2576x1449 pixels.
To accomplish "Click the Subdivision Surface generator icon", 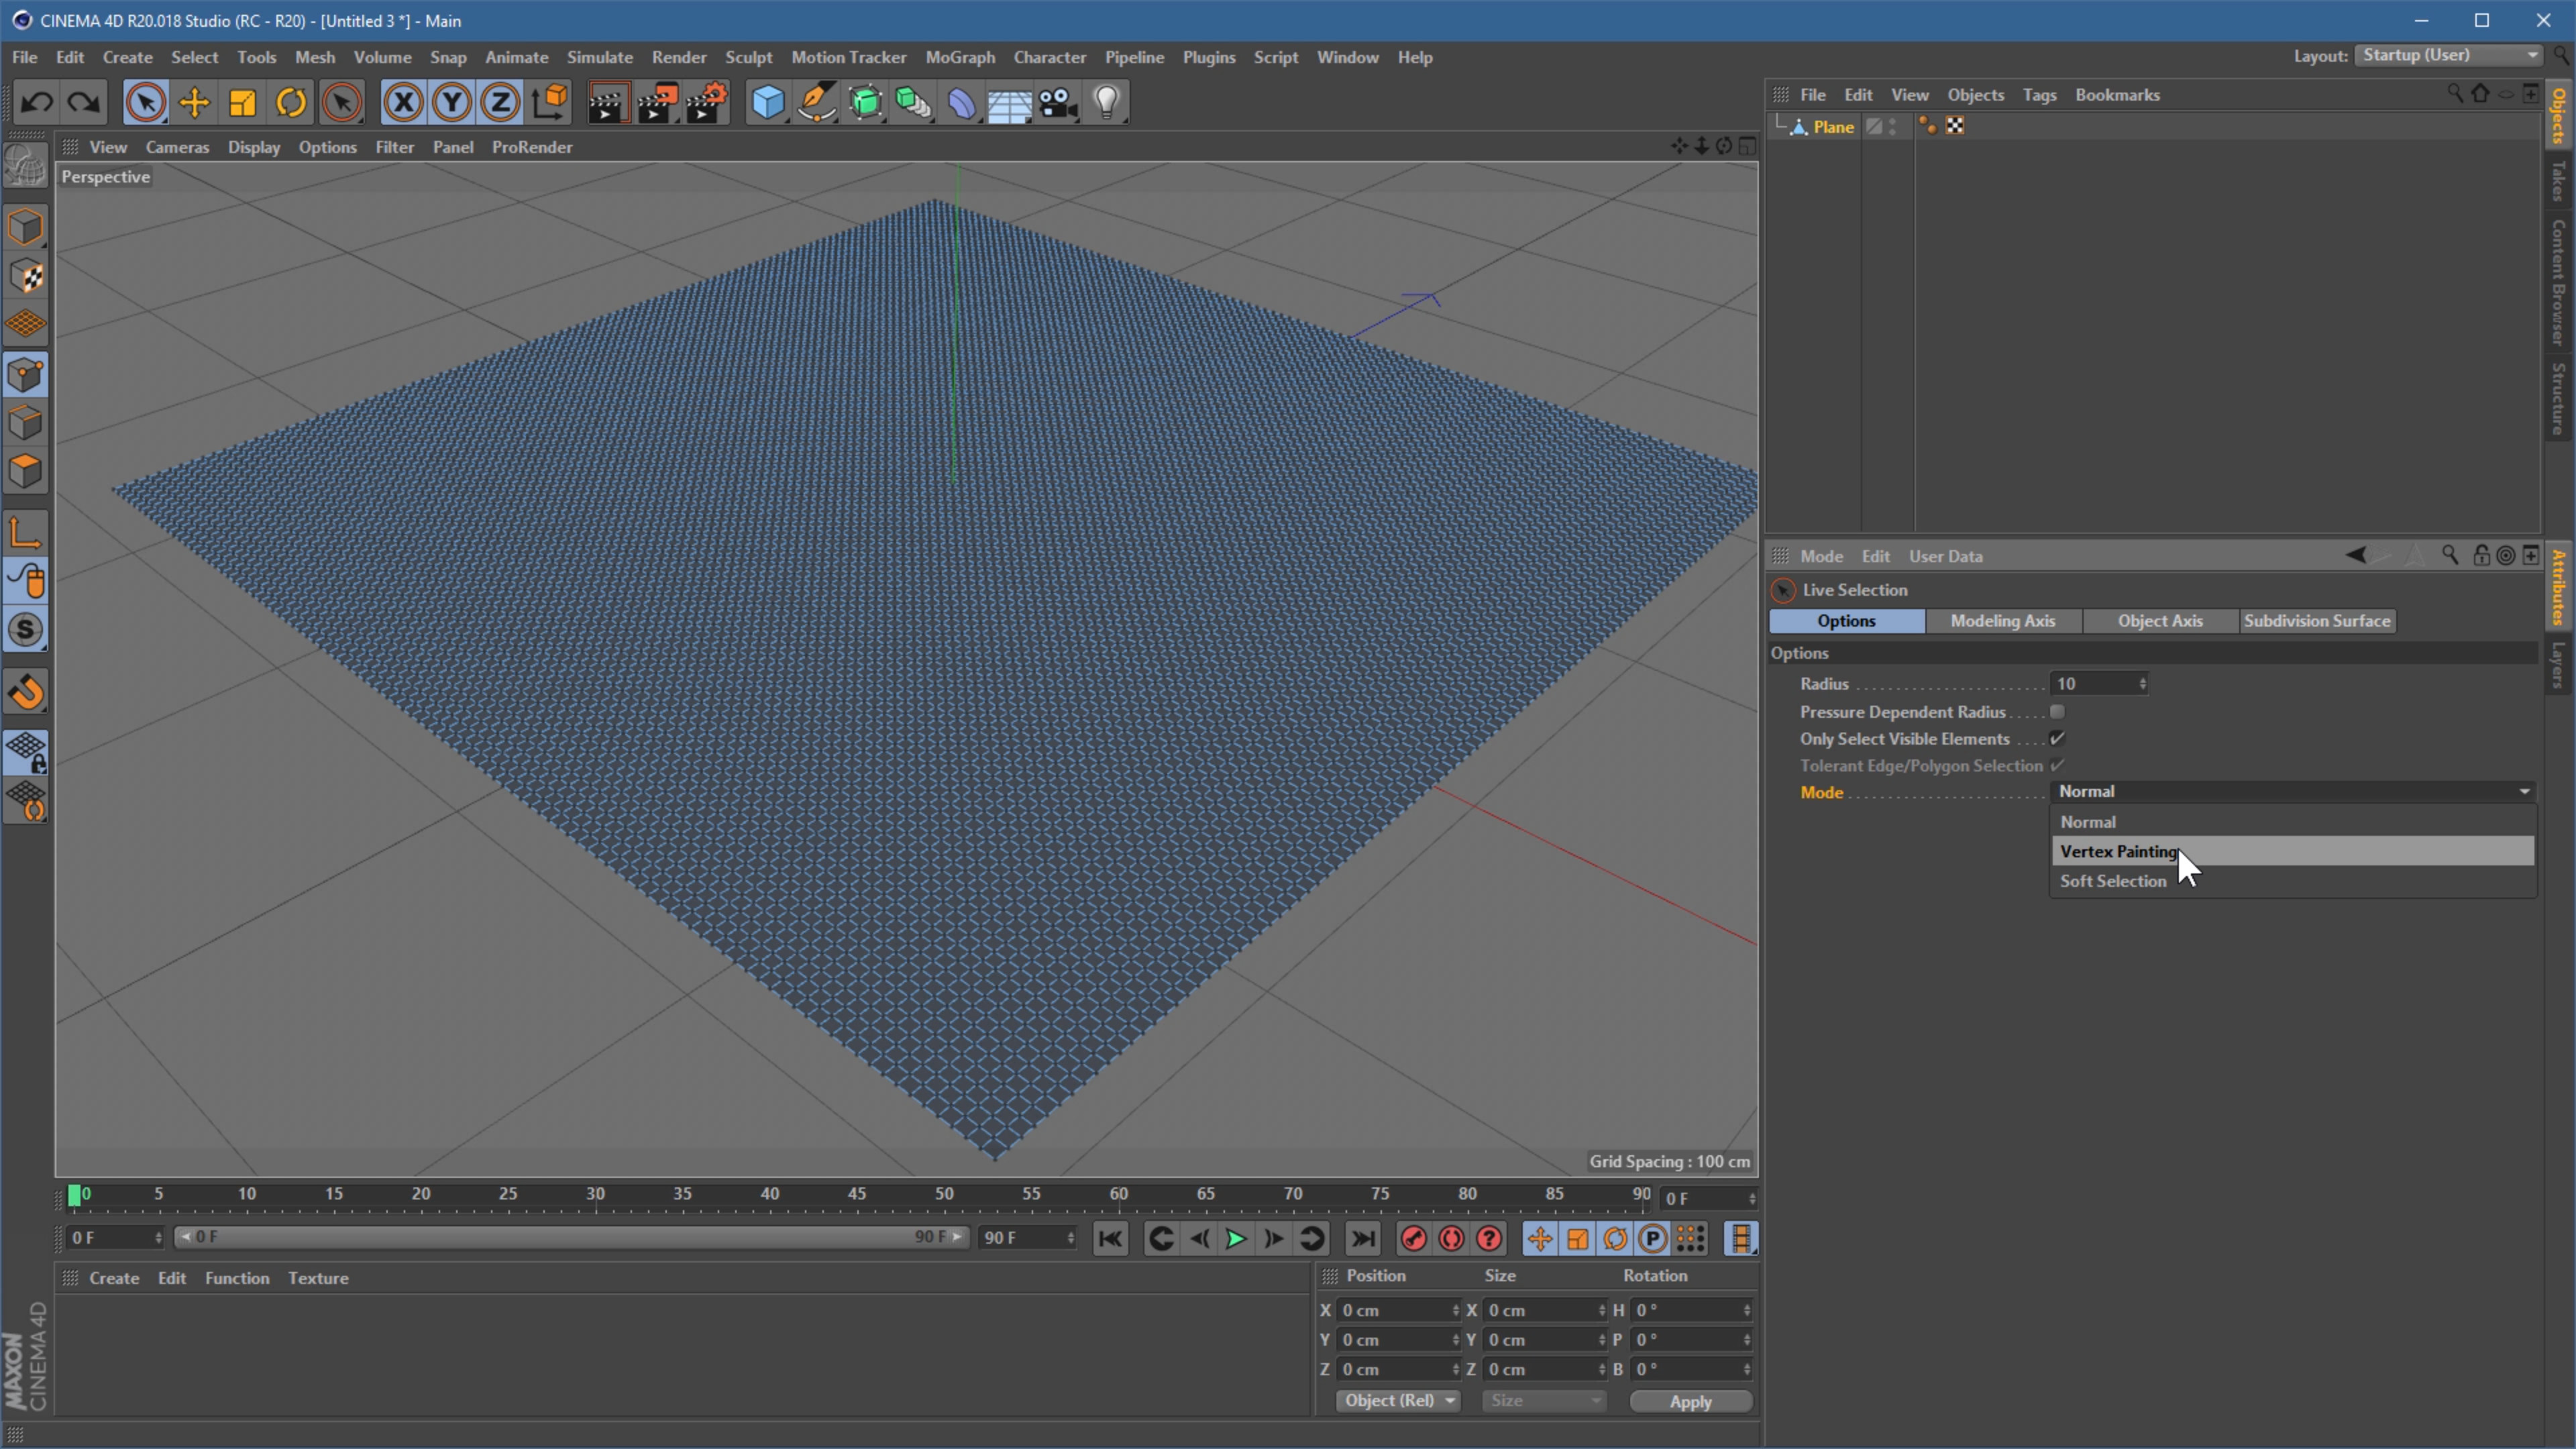I will point(866,102).
